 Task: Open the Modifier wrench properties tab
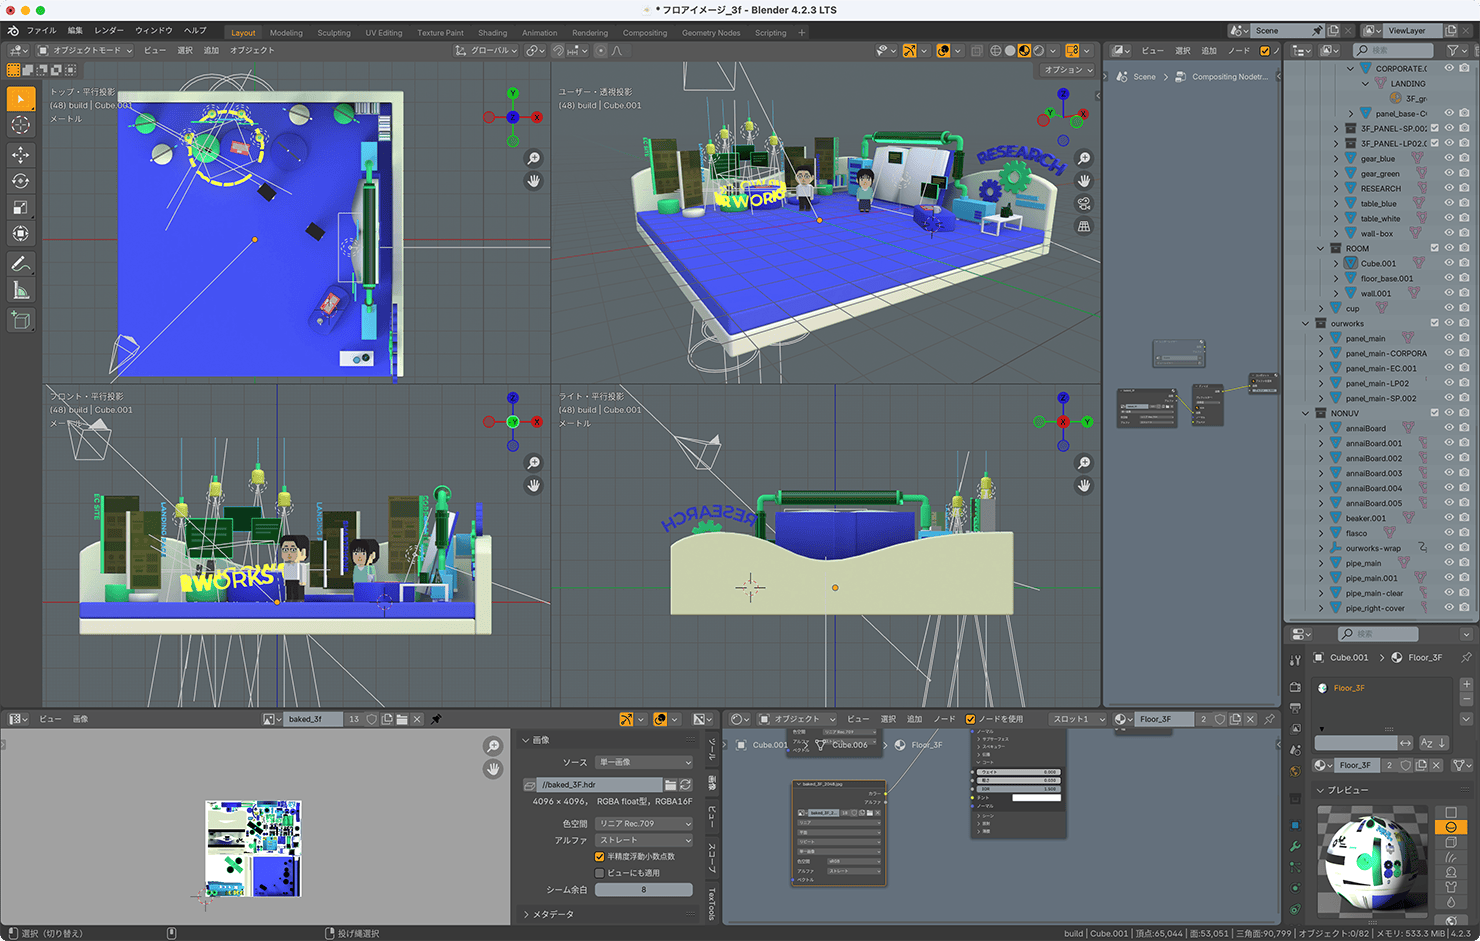coord(1295,847)
